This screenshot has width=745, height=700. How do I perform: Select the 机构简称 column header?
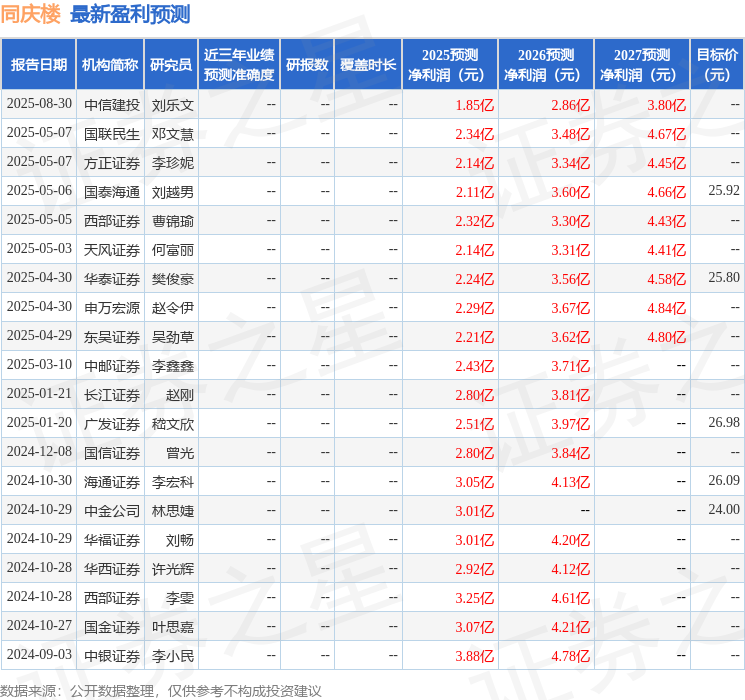(x=110, y=65)
